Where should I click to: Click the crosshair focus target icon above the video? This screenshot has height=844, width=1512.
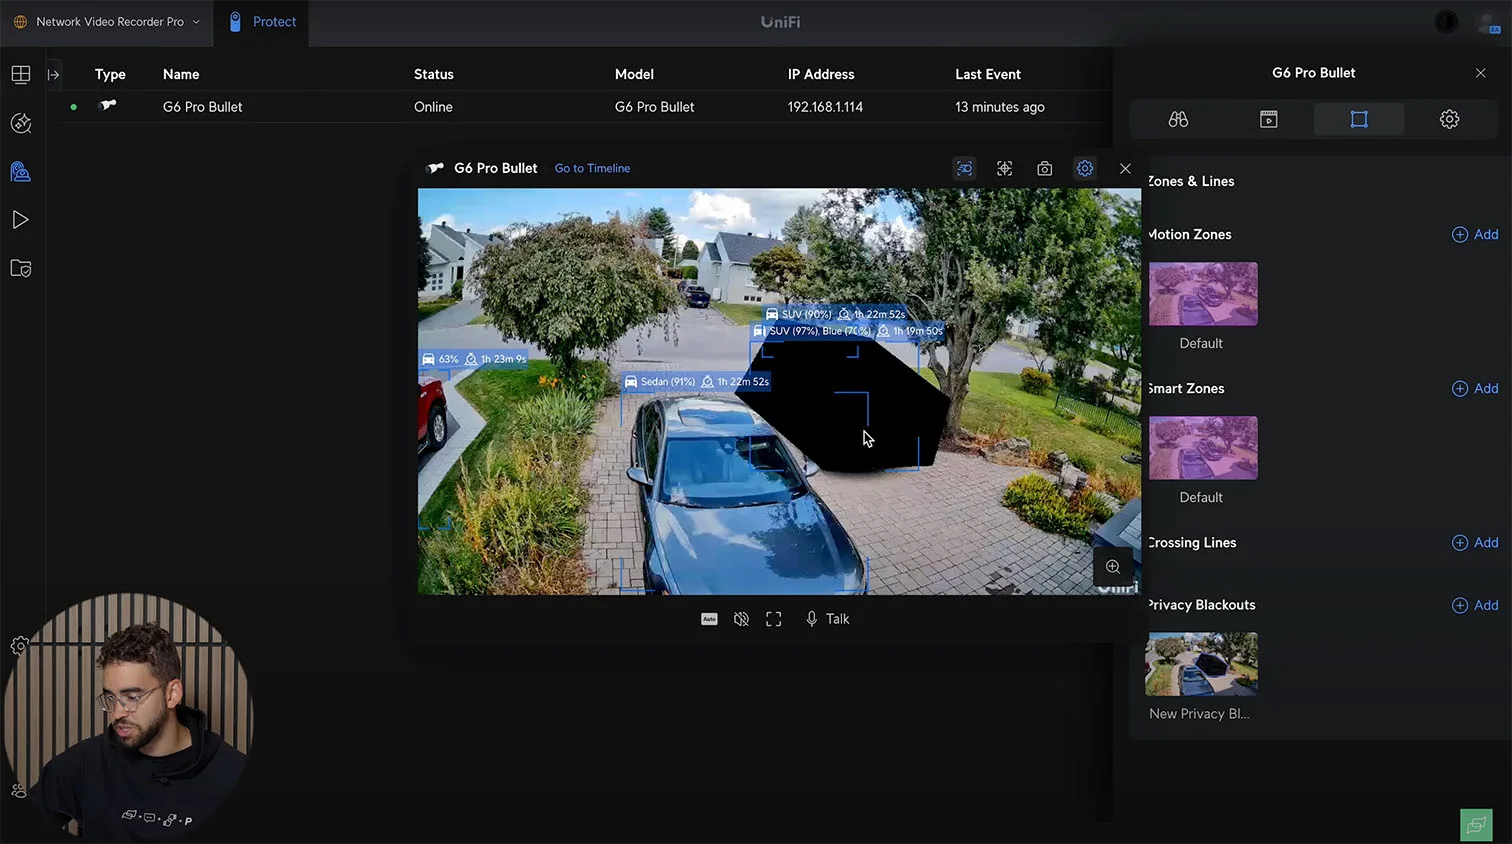[x=1005, y=169]
